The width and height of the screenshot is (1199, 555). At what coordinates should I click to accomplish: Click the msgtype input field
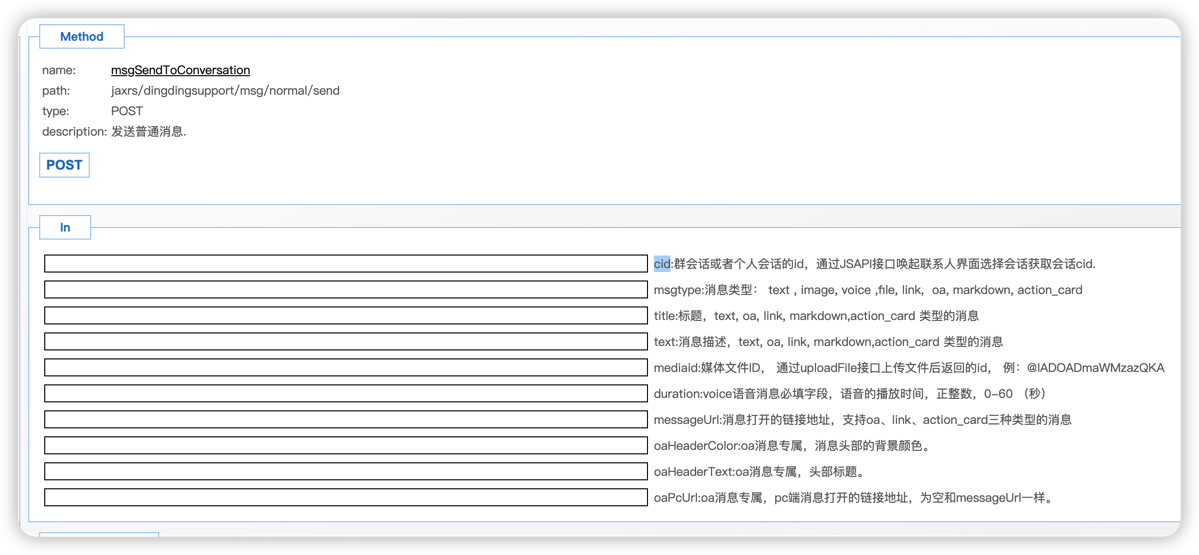point(346,290)
